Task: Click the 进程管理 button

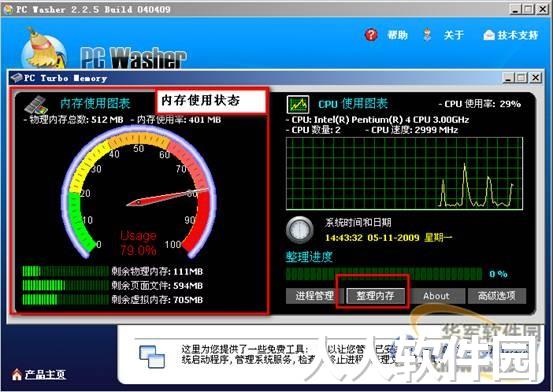Action: [315, 296]
